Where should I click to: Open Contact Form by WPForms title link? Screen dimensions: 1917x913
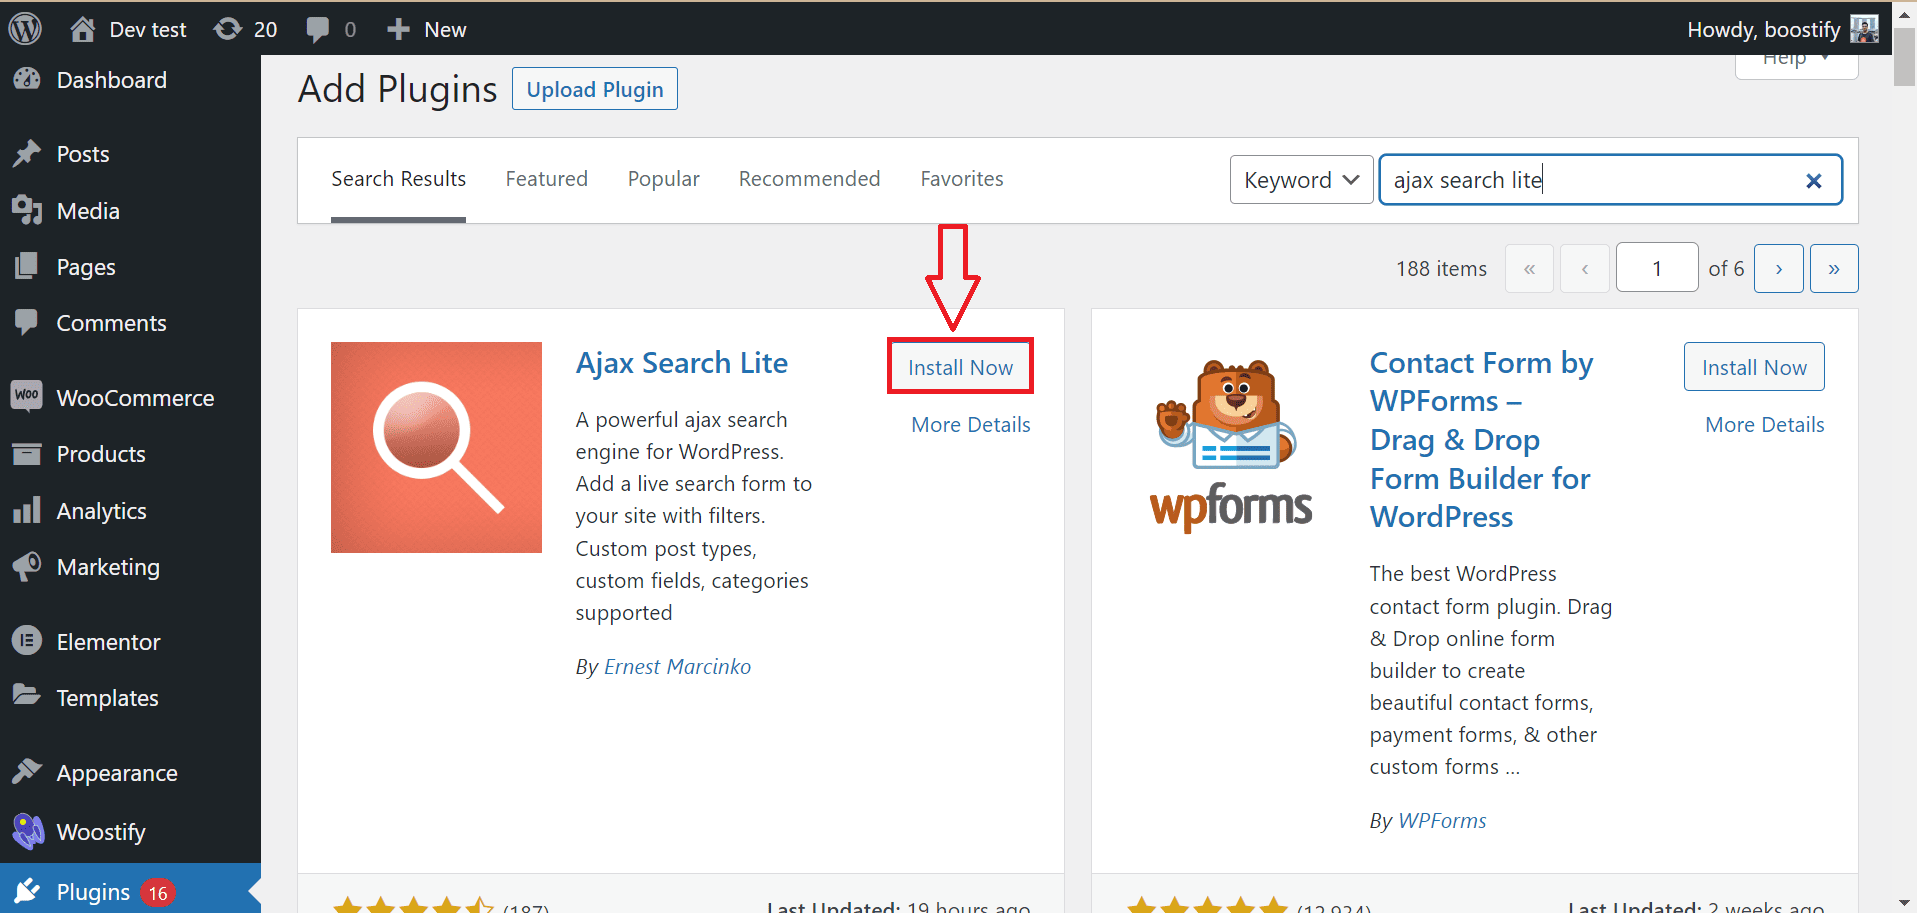pos(1481,440)
